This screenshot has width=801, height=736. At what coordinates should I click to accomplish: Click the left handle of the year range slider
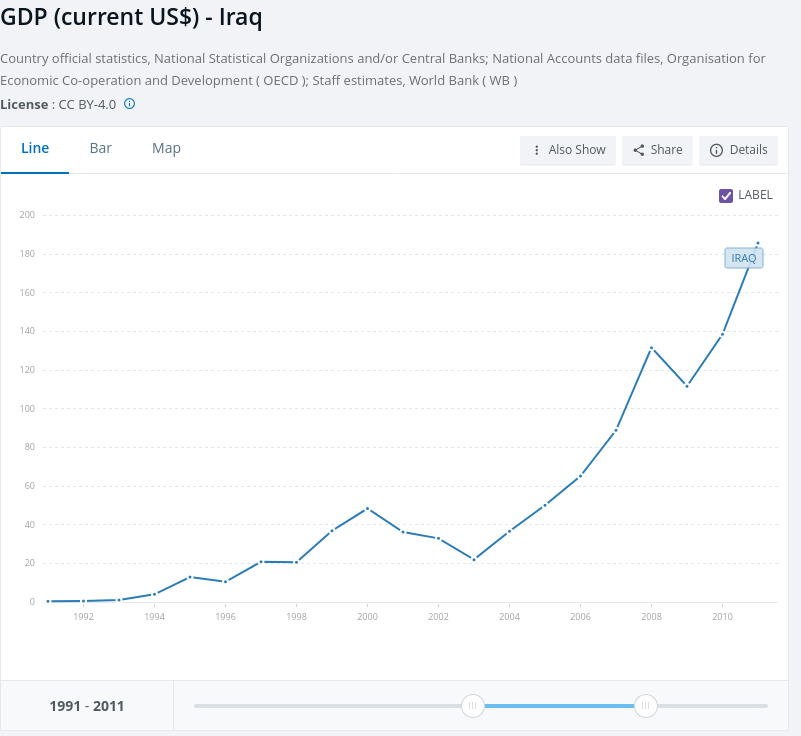tap(473, 706)
